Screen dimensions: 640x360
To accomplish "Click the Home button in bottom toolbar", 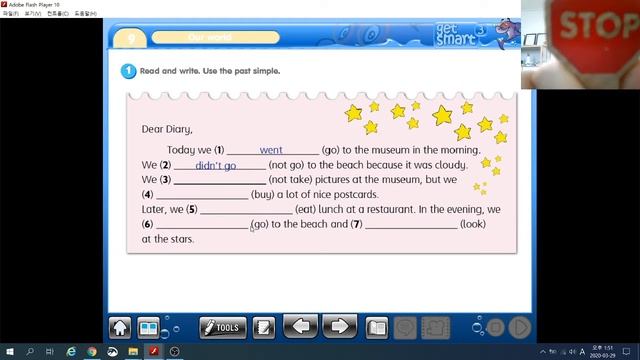I will point(120,327).
